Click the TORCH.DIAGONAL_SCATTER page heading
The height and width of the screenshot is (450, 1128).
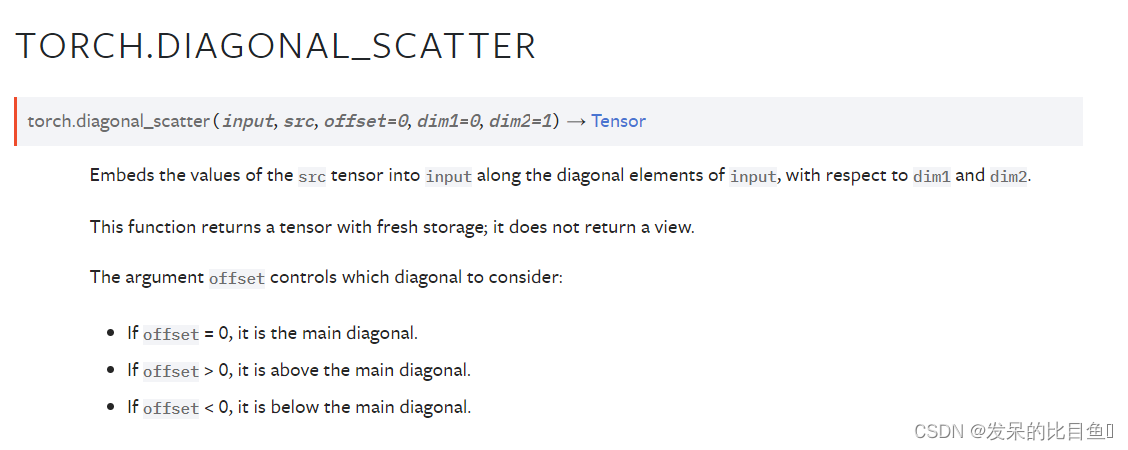click(276, 47)
